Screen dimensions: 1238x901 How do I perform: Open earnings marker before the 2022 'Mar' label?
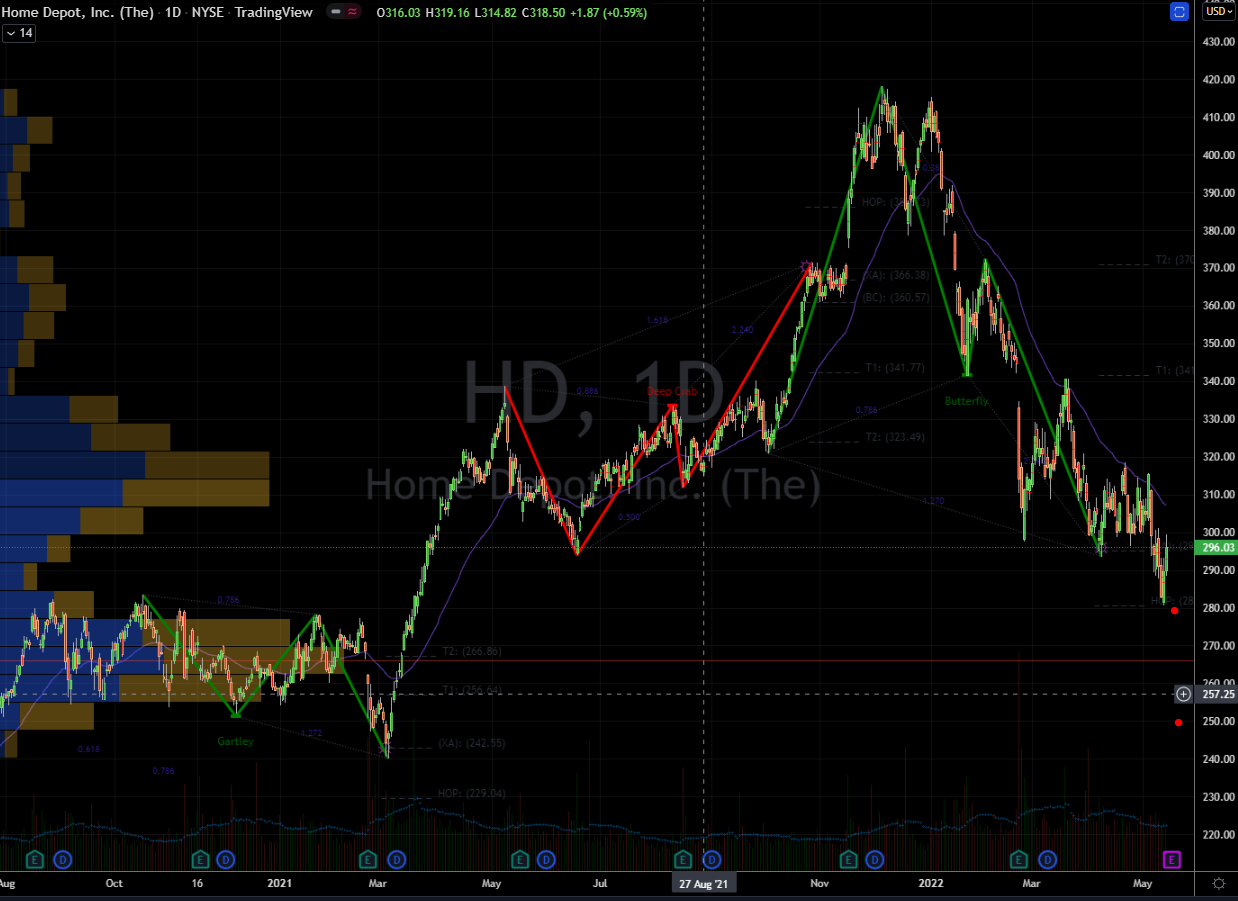1019,859
